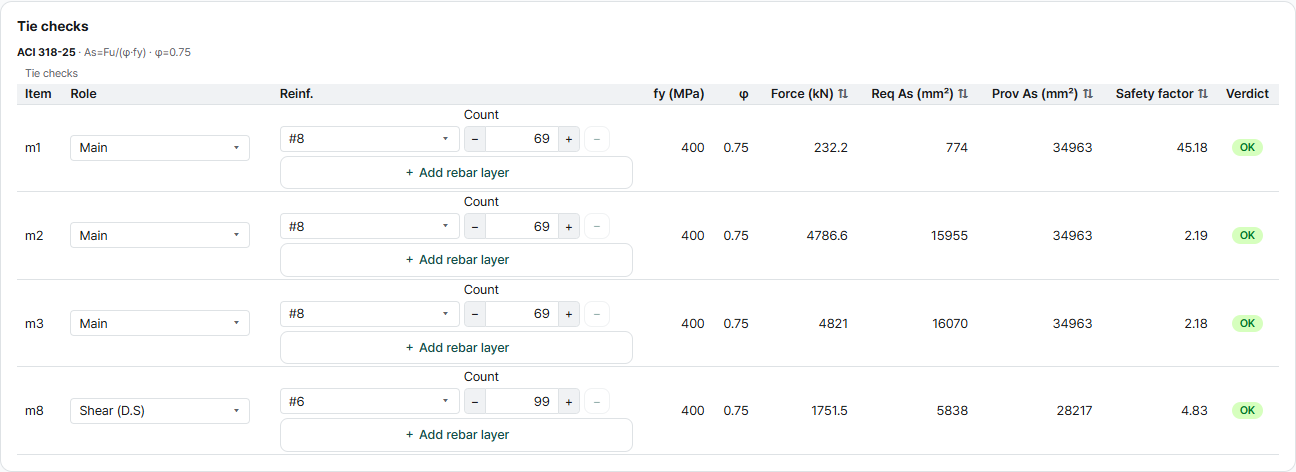Select the item label m8
1296x472 pixels.
(x=34, y=411)
